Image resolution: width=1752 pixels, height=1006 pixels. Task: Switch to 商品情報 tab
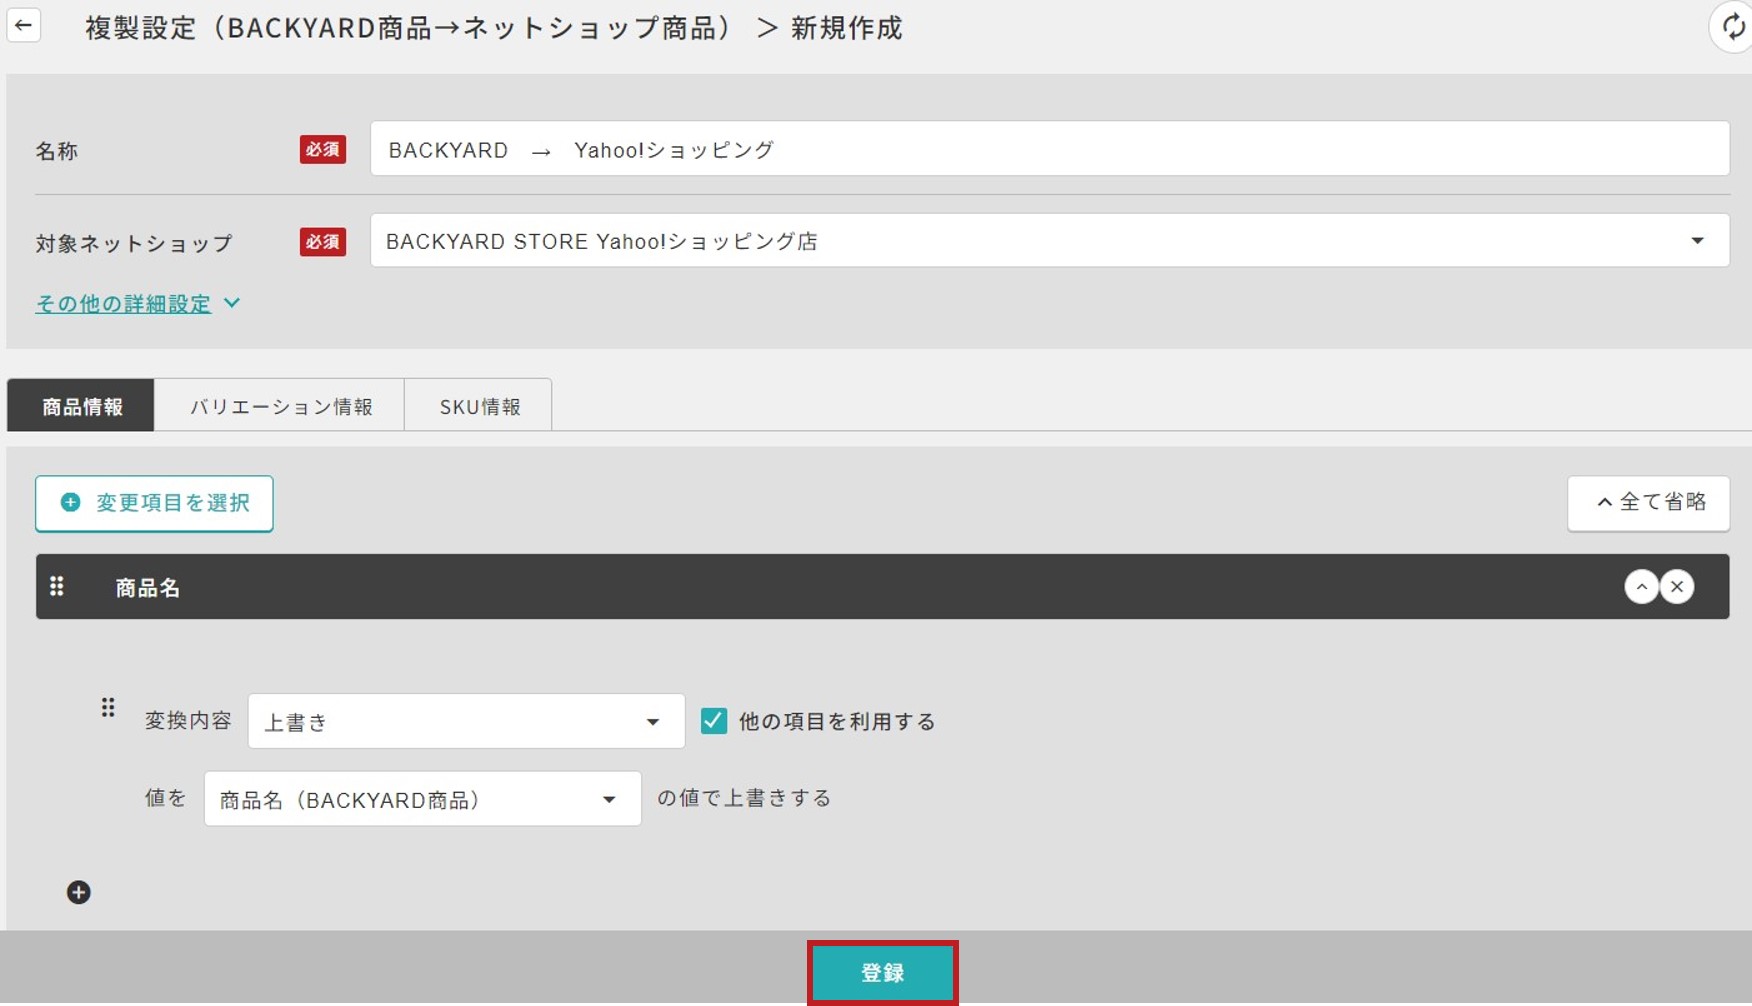[81, 406]
